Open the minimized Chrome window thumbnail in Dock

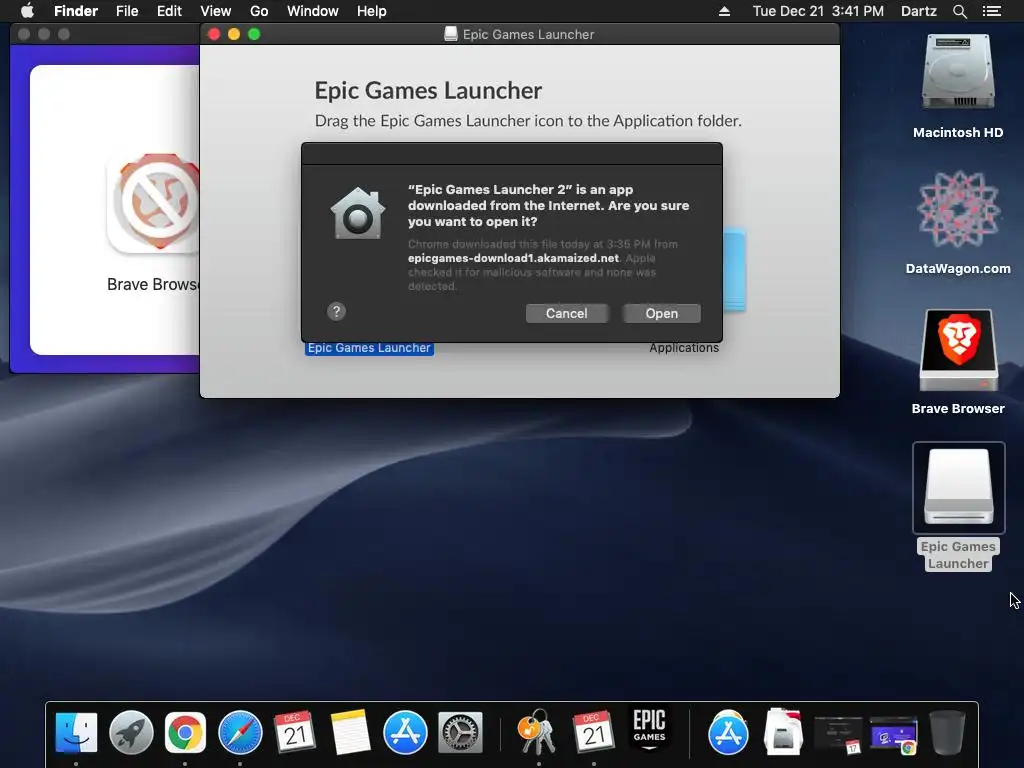pyautogui.click(x=893, y=735)
